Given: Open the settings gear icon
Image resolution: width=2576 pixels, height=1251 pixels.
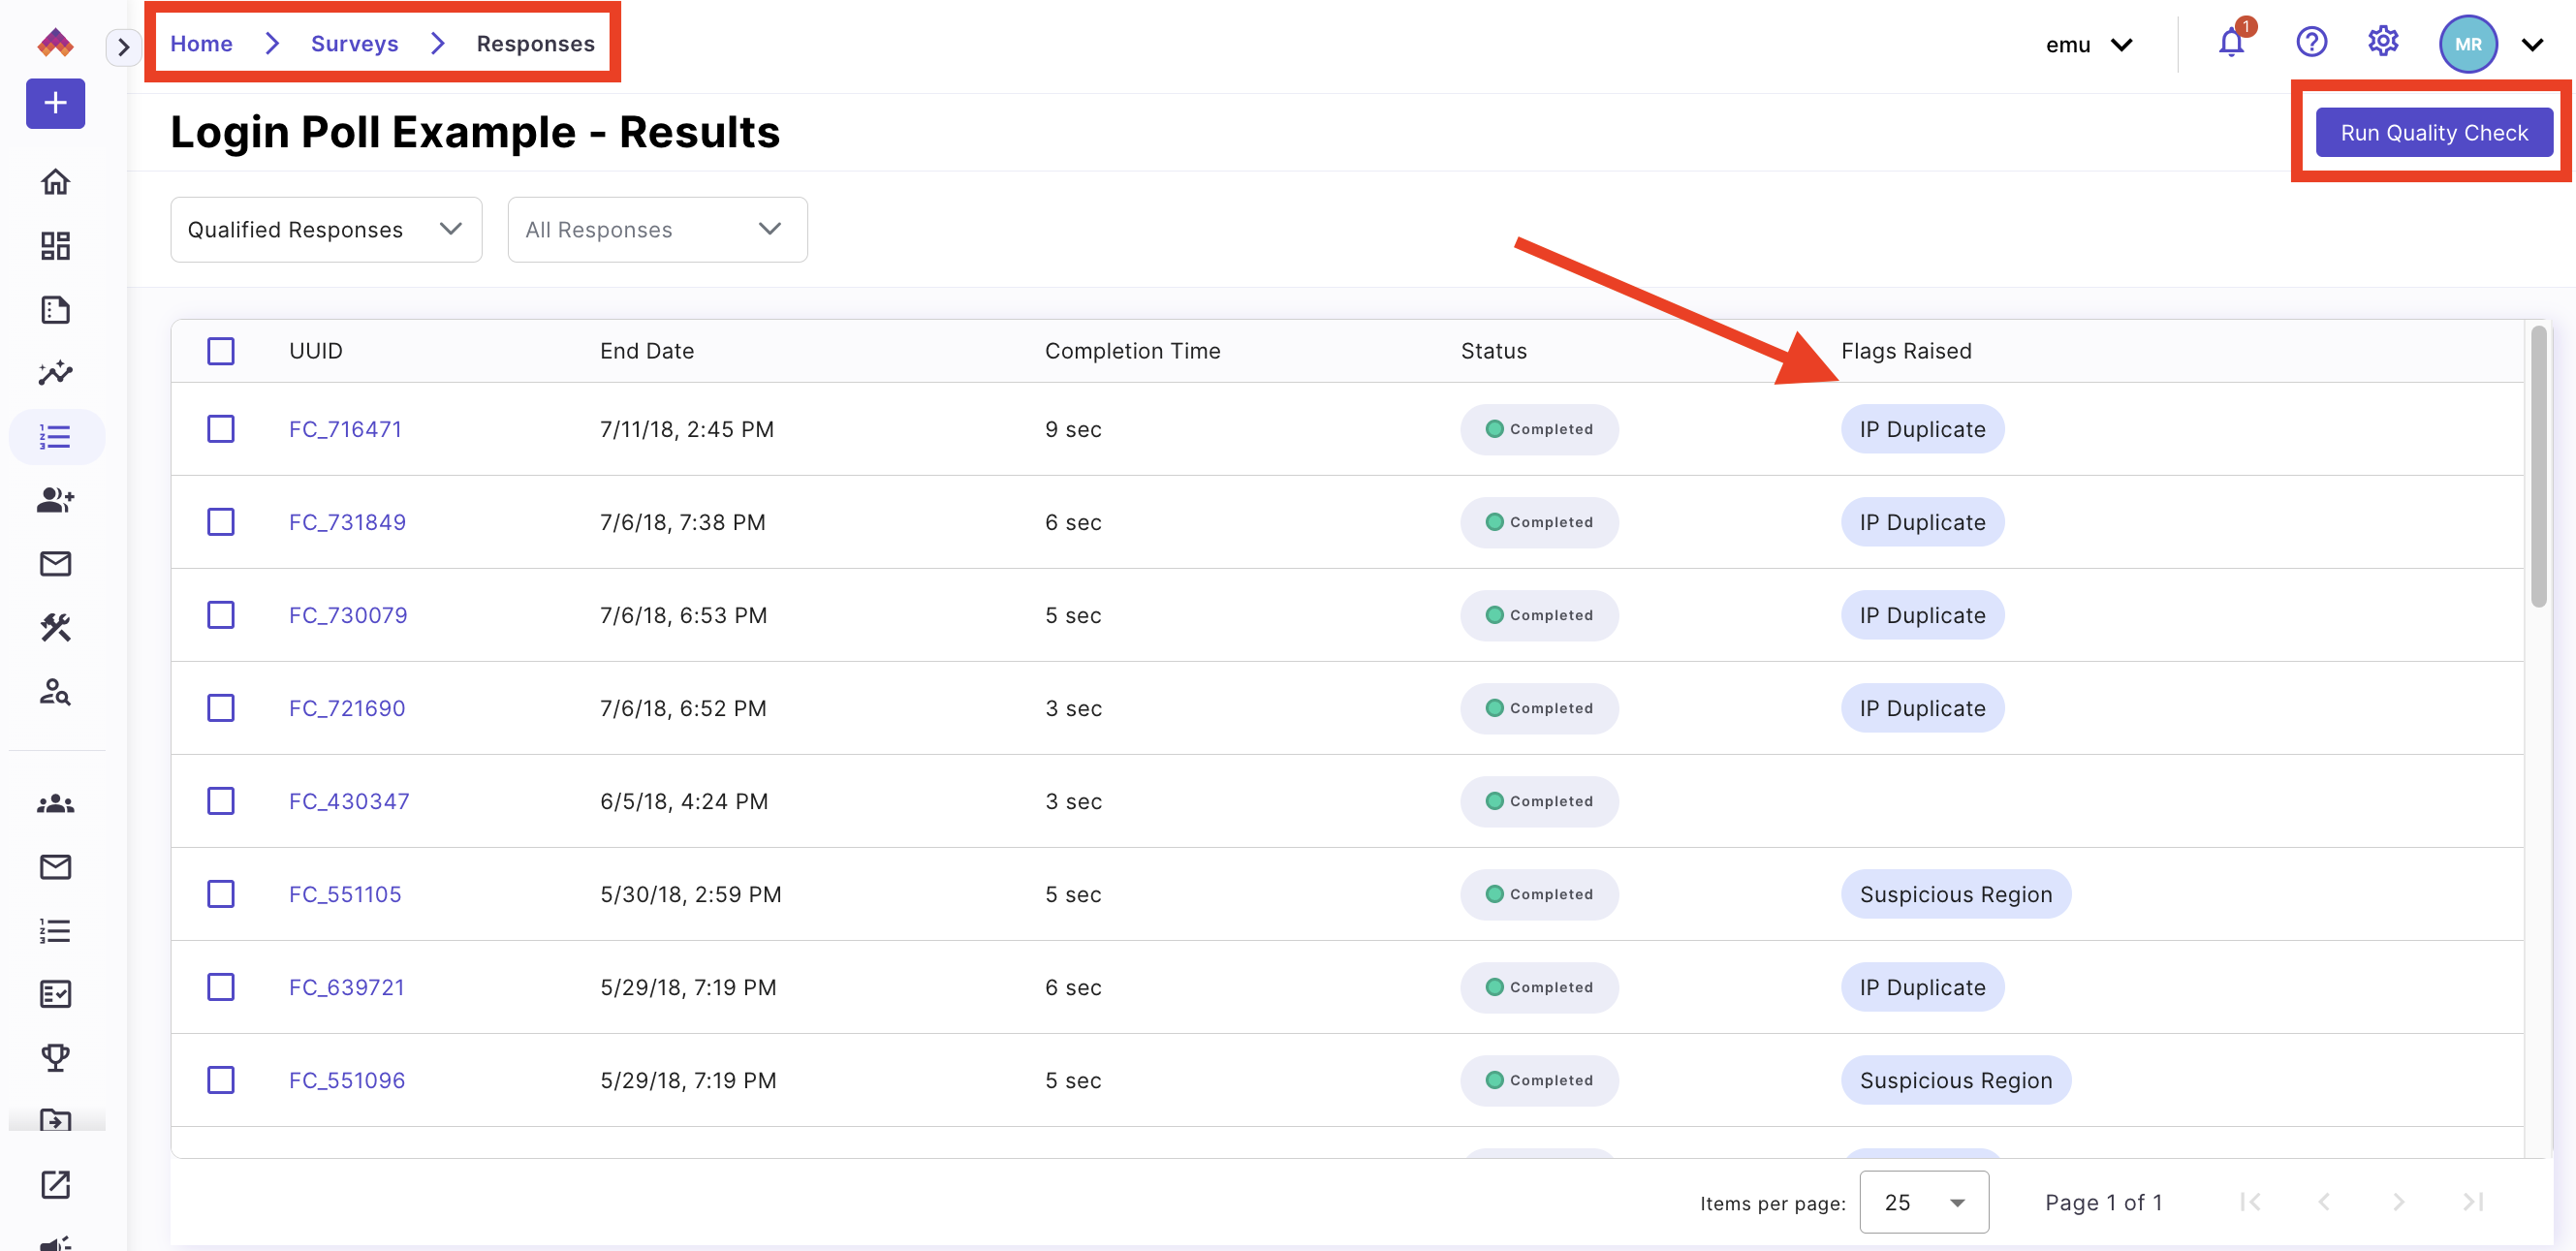Looking at the screenshot, I should [2383, 43].
